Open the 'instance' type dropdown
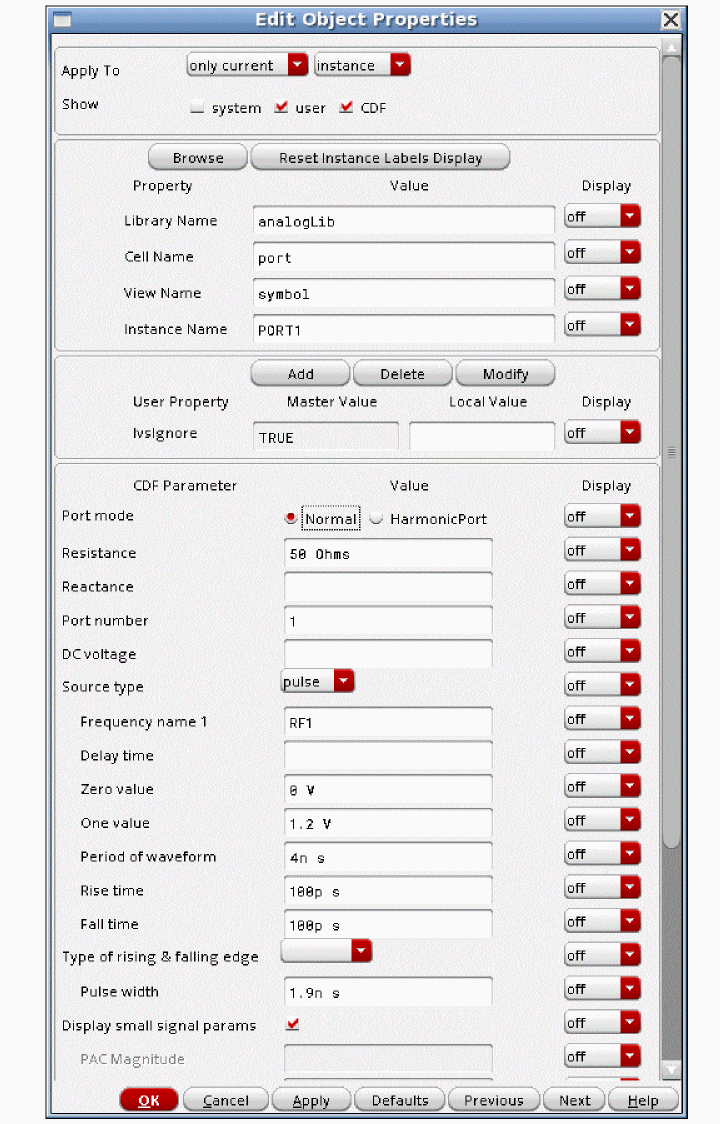Image resolution: width=720 pixels, height=1124 pixels. pyautogui.click(x=362, y=66)
